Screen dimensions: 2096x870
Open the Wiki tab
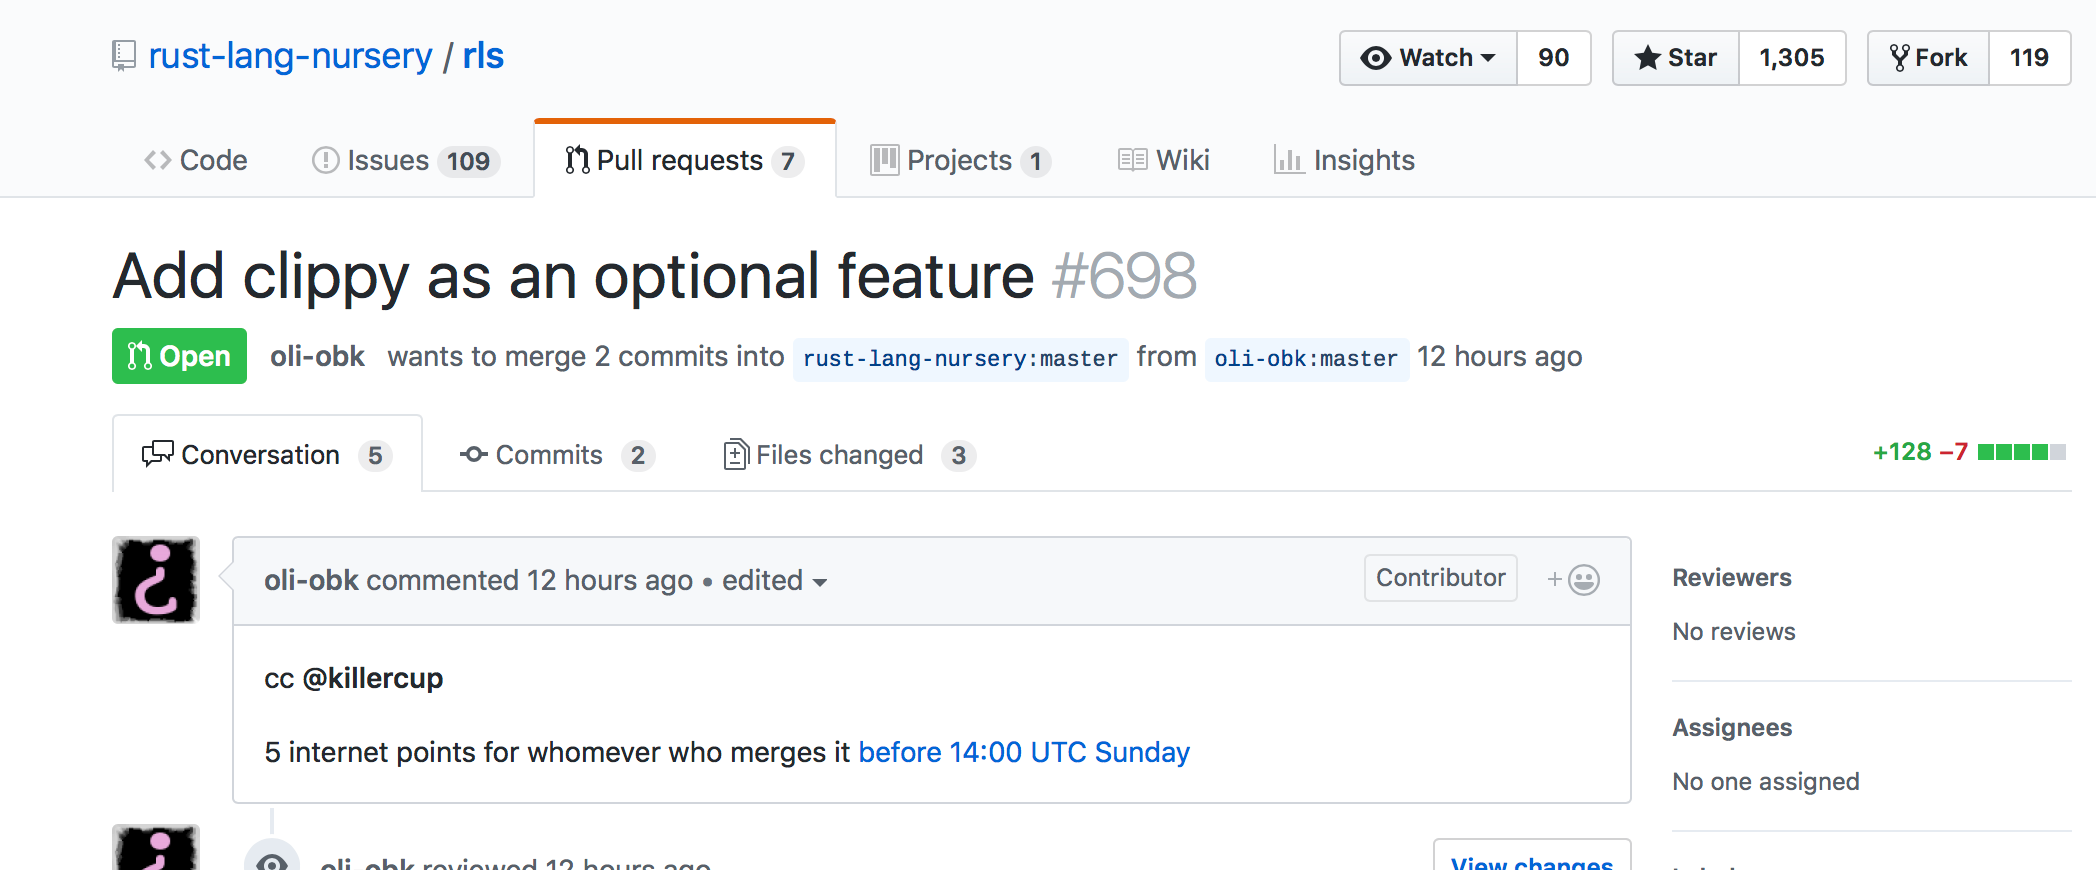point(1164,160)
